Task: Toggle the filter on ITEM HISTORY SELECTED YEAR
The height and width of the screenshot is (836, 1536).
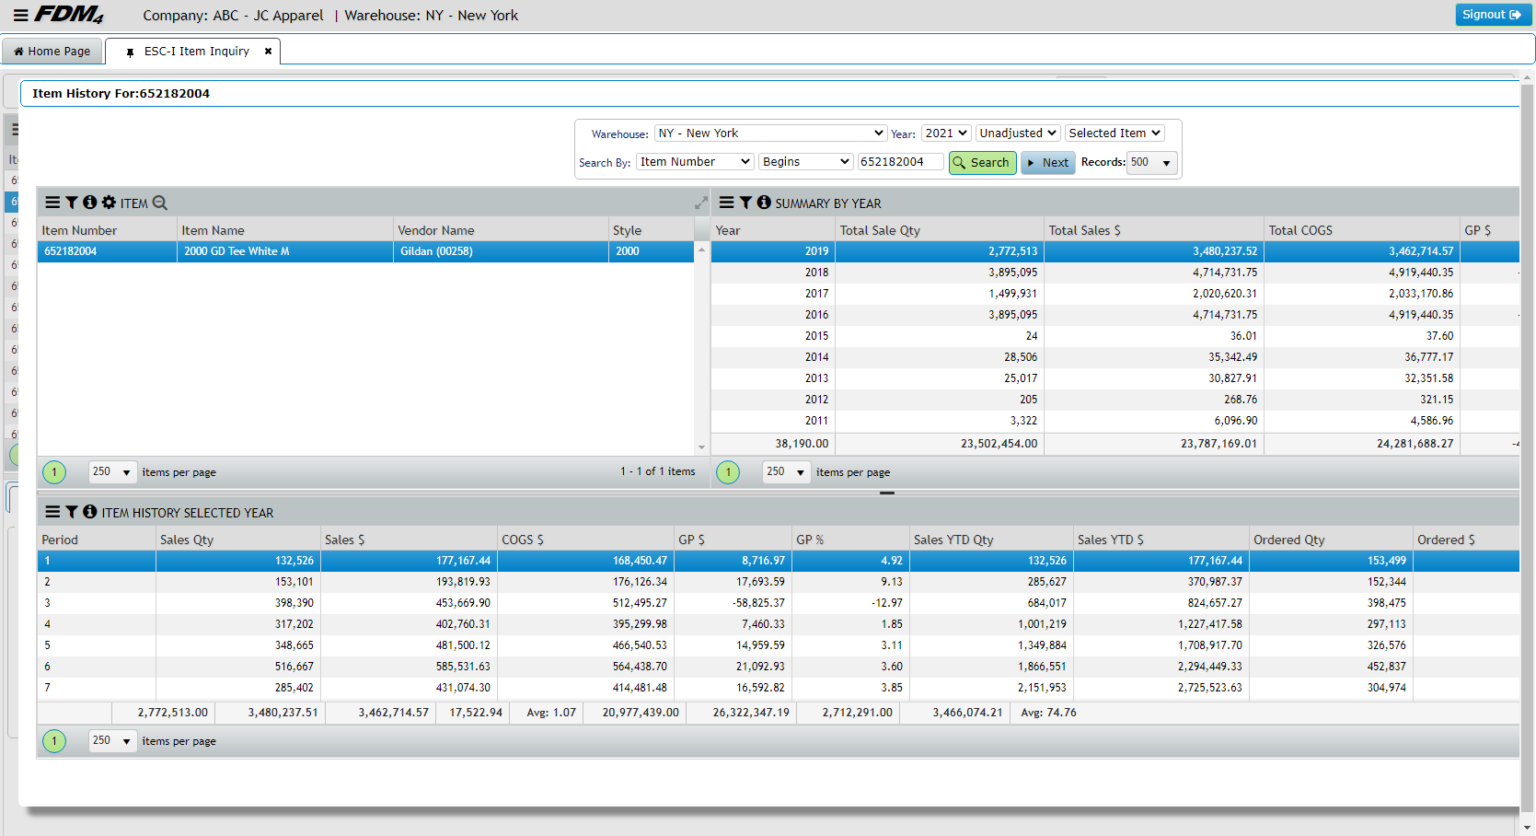Action: (71, 511)
